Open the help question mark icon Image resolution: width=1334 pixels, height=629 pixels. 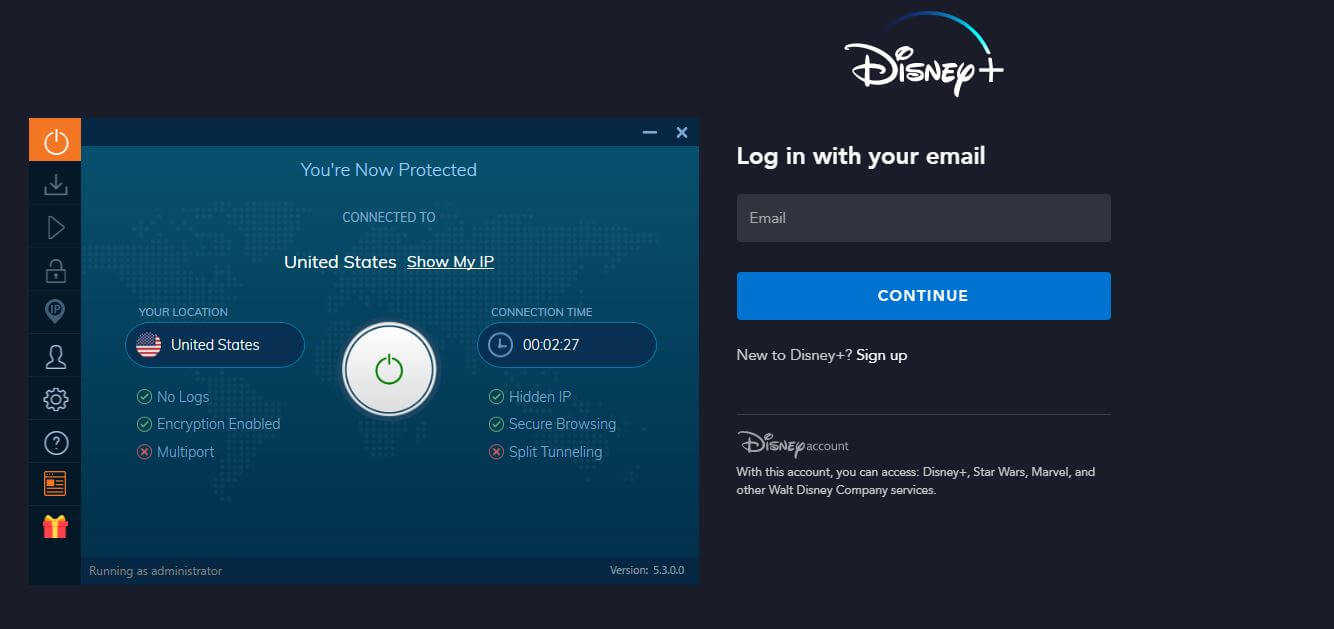(56, 442)
